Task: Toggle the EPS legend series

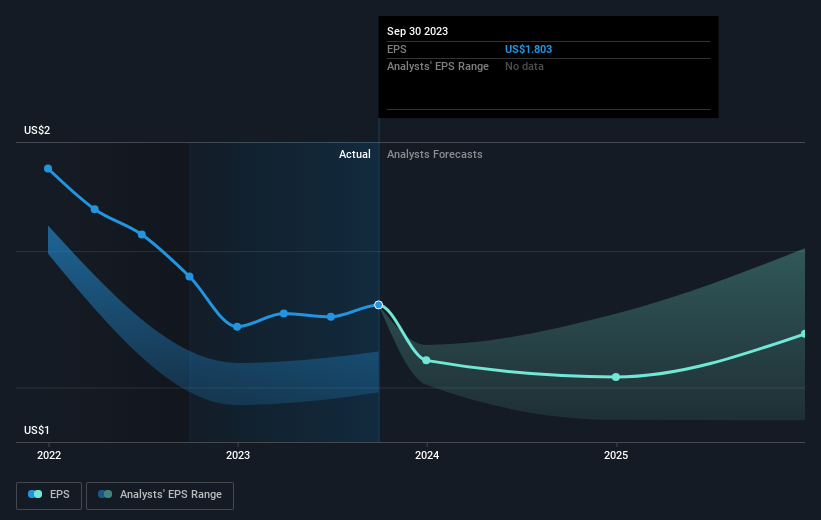Action: tap(49, 495)
